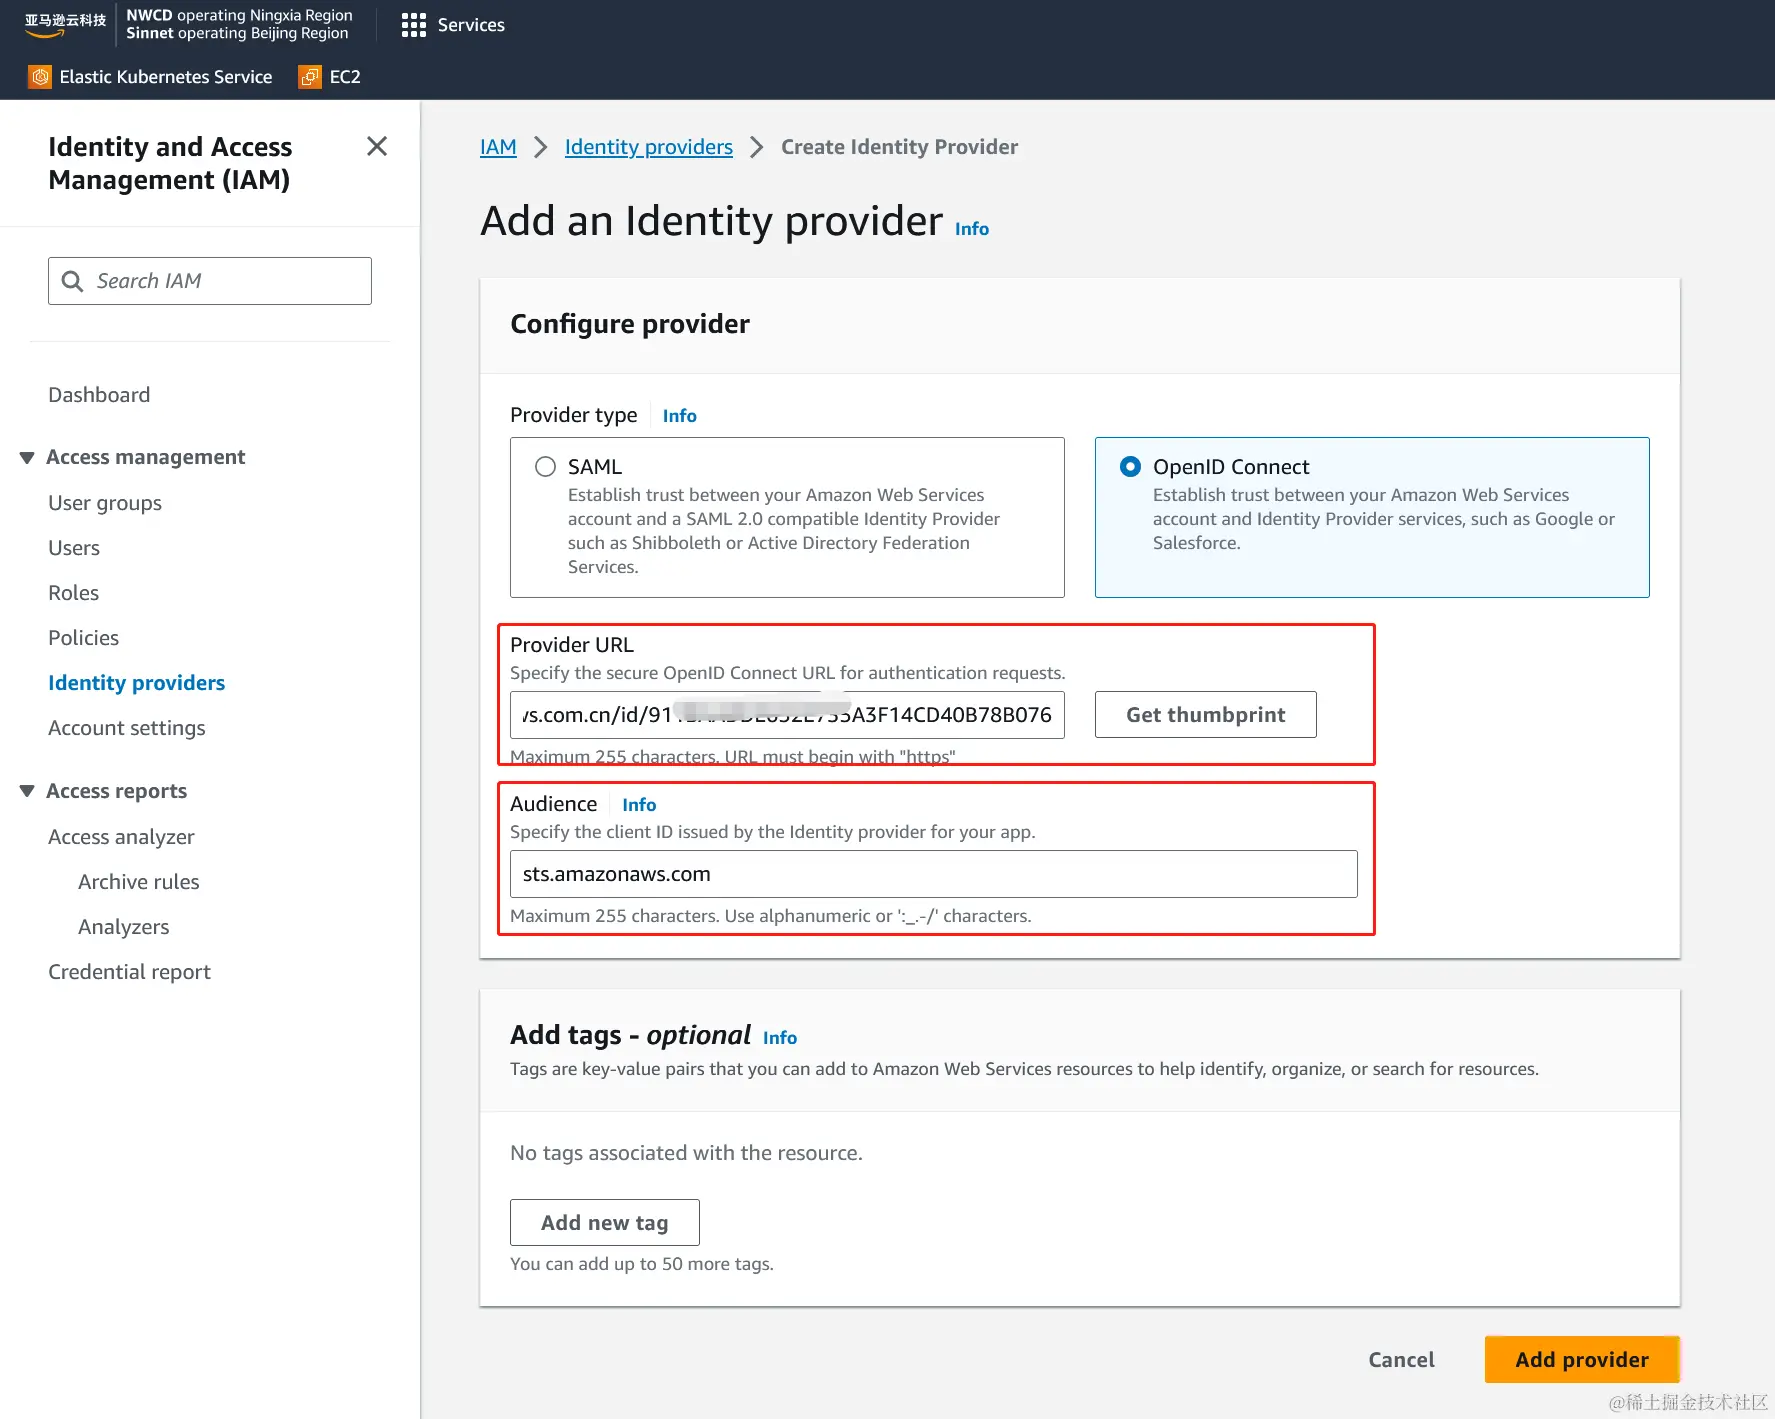Click the Elastic Kubernetes Service label

(x=166, y=77)
